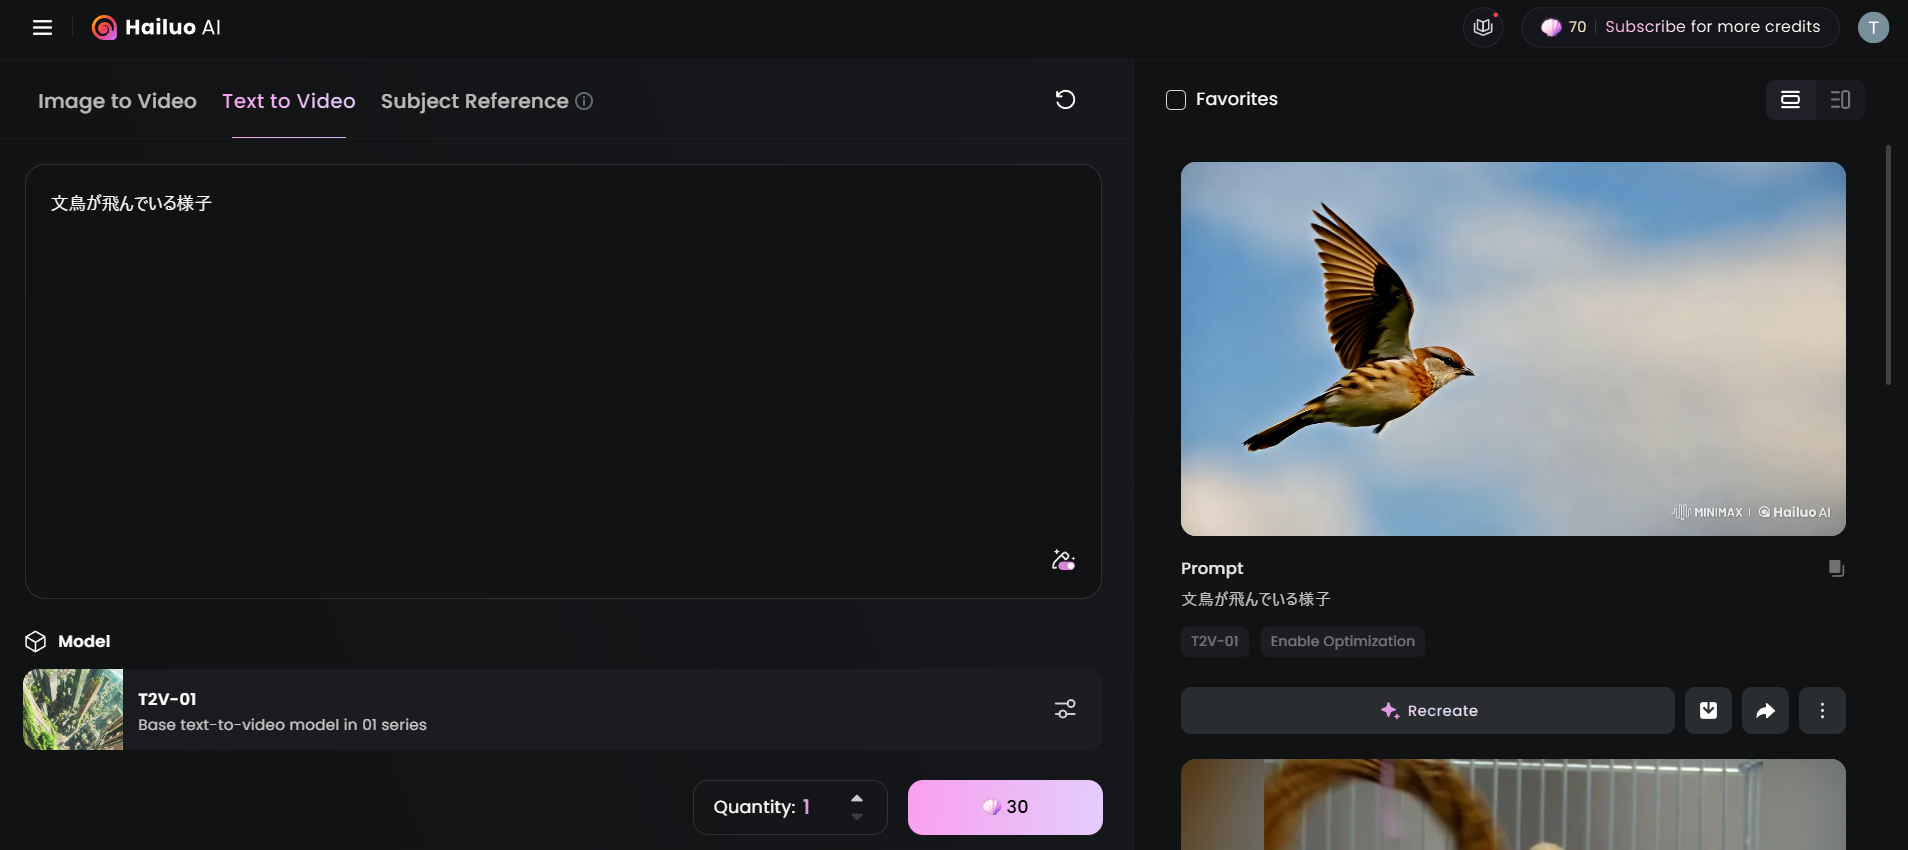The width and height of the screenshot is (1908, 850).
Task: Open the Subject Reference tab
Action: point(474,101)
